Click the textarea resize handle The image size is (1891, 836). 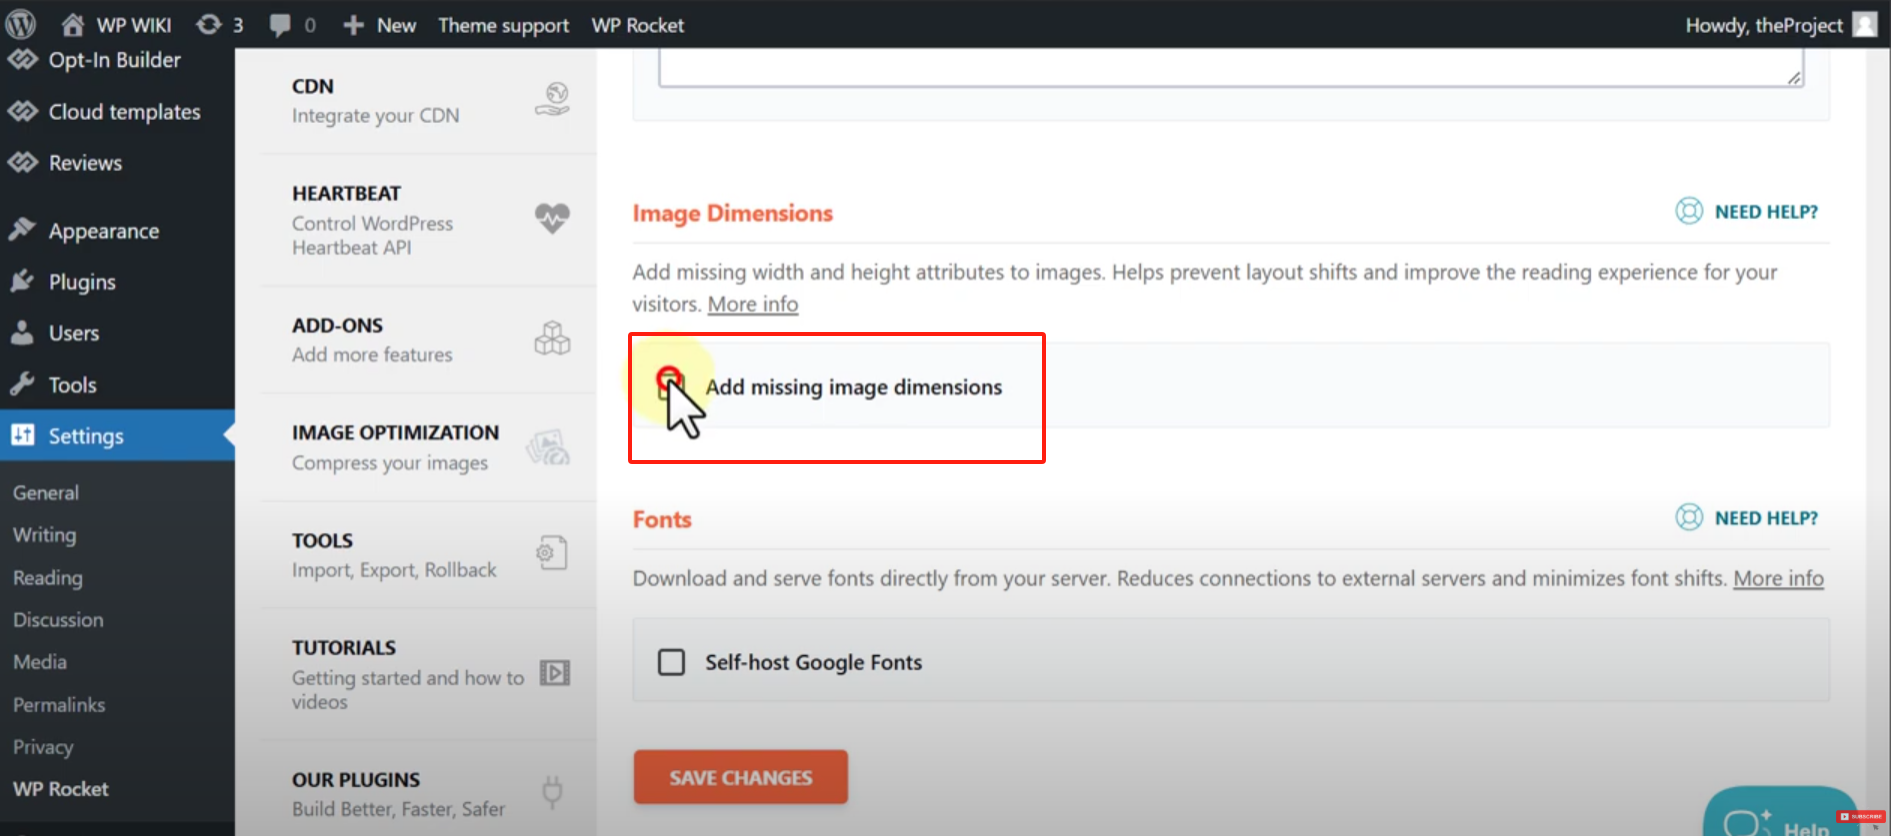(1794, 78)
